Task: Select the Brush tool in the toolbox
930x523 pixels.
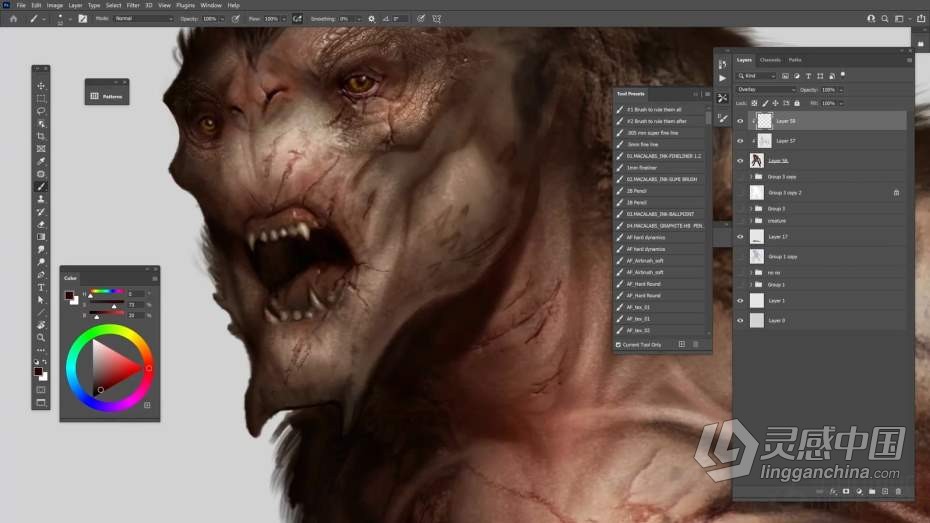Action: pos(41,187)
